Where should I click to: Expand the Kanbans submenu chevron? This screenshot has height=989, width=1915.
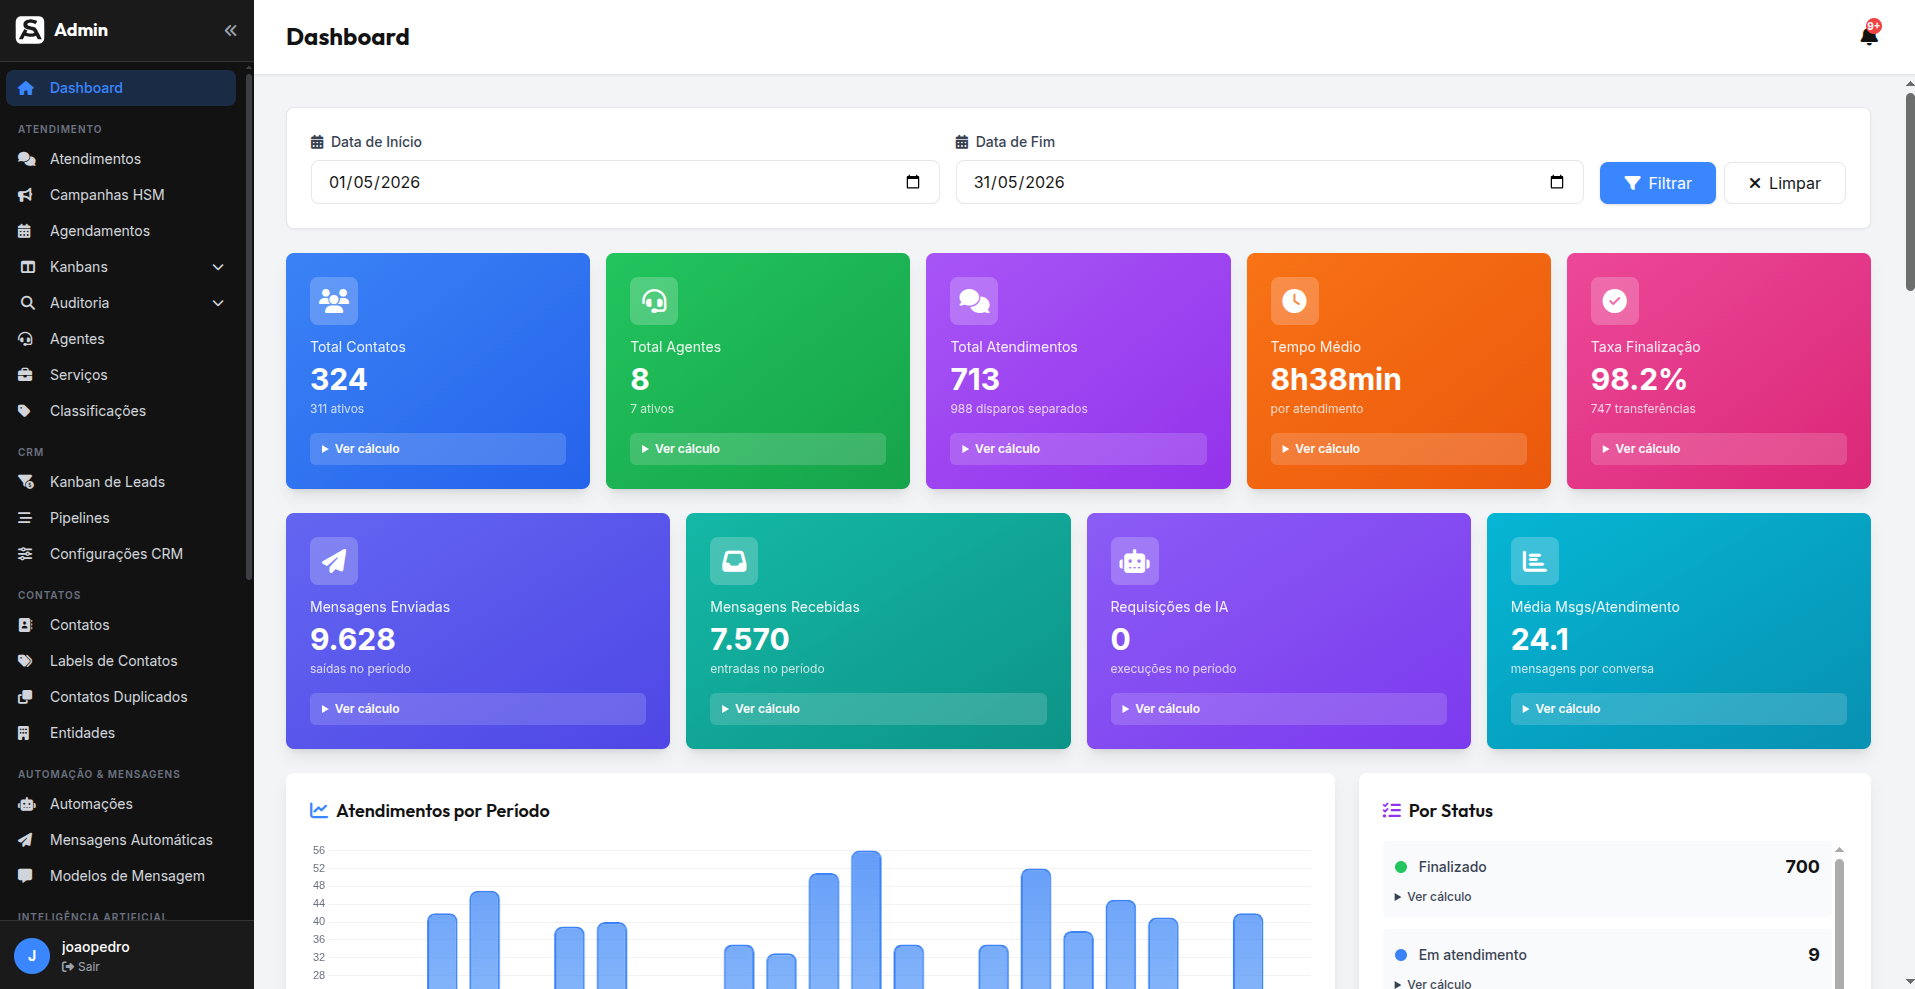click(218, 267)
